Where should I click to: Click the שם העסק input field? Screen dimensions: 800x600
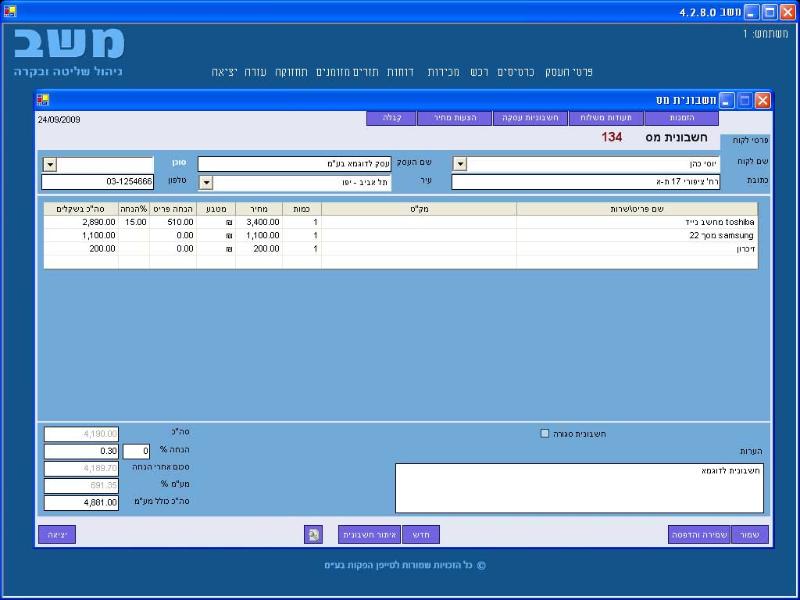click(294, 164)
